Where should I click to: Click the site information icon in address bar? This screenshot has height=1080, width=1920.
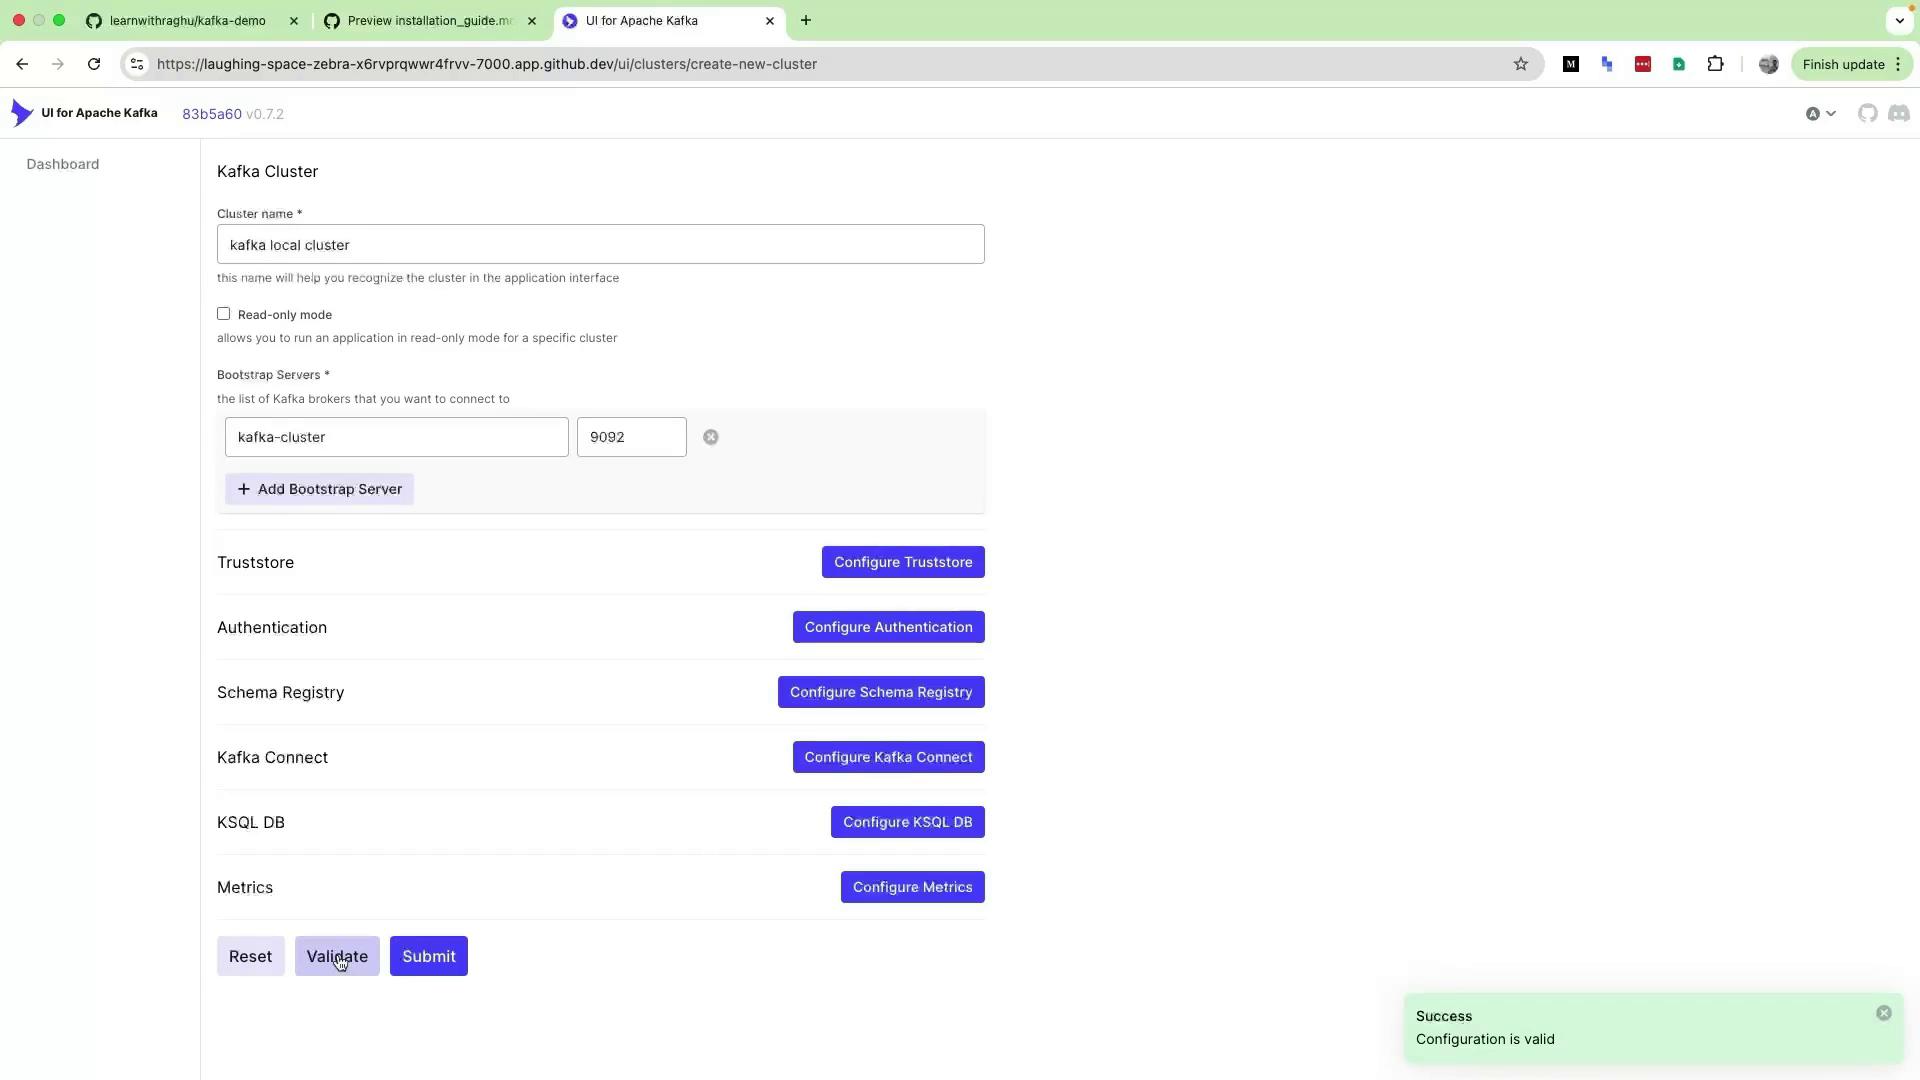(x=137, y=64)
